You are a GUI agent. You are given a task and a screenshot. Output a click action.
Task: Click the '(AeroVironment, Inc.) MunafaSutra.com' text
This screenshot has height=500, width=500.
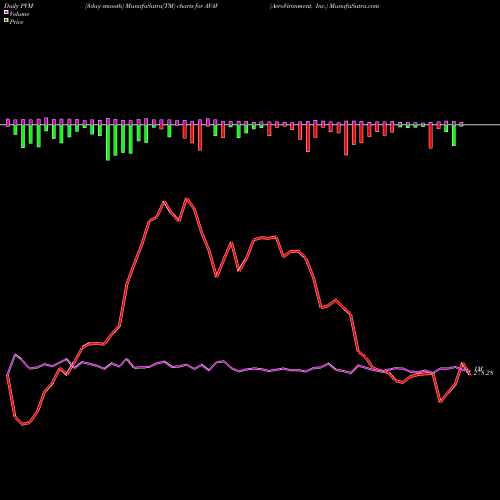coord(324,6)
